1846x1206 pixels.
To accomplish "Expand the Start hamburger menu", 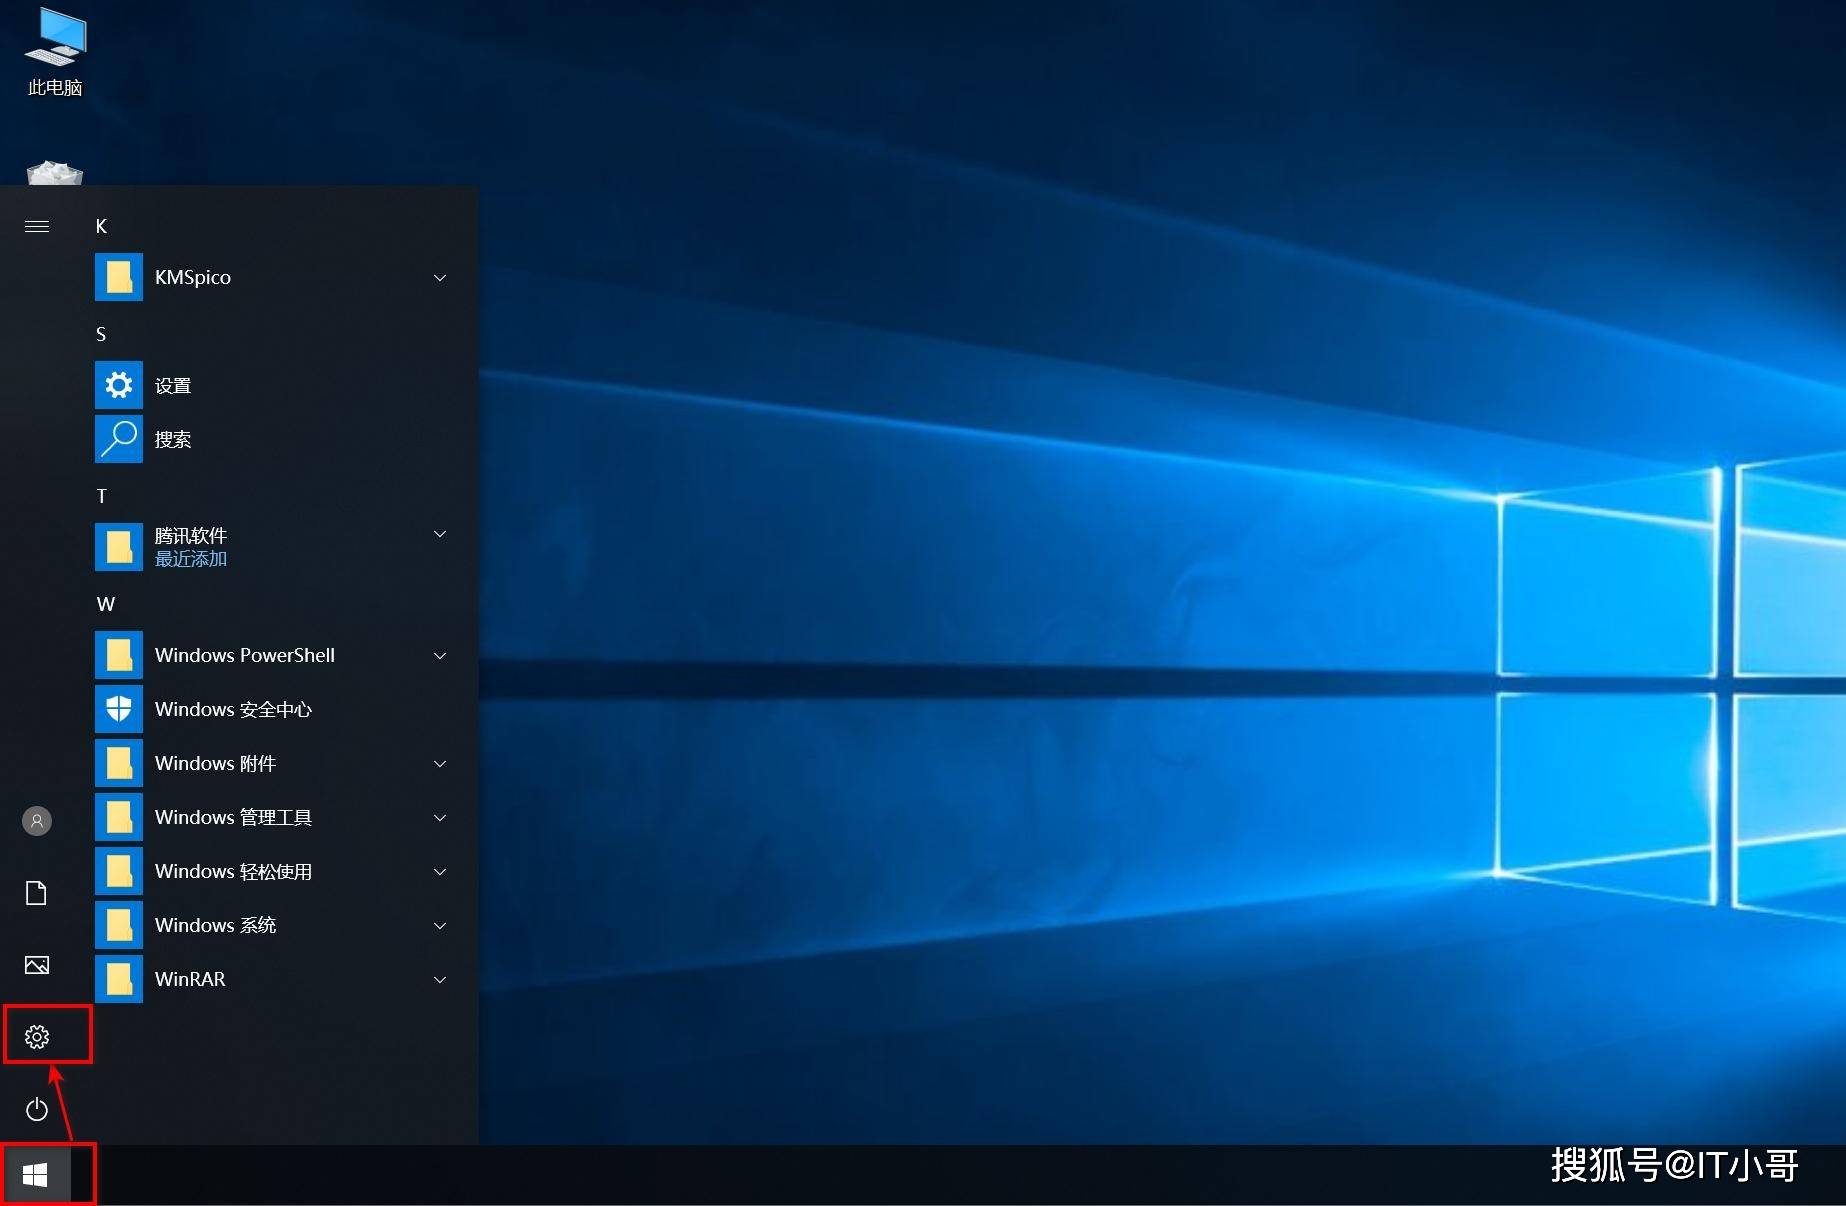I will click(37, 226).
